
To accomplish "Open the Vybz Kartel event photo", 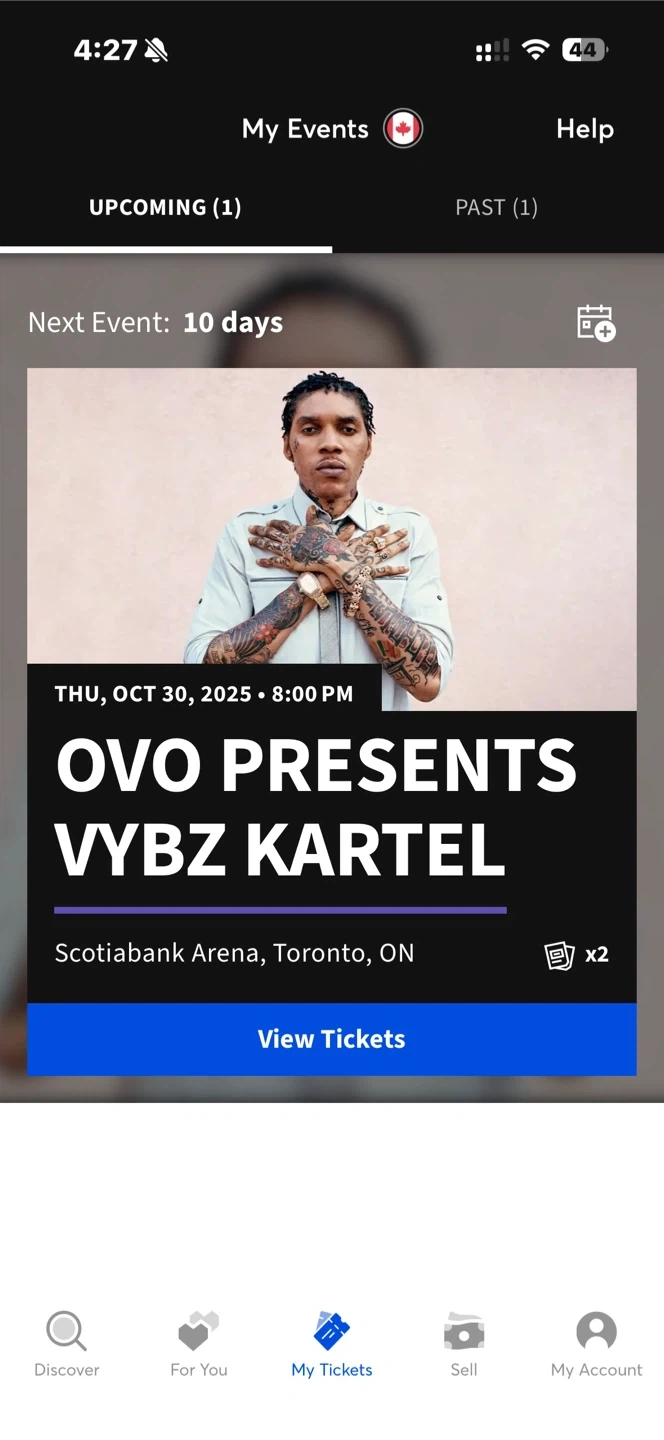I will coord(332,539).
